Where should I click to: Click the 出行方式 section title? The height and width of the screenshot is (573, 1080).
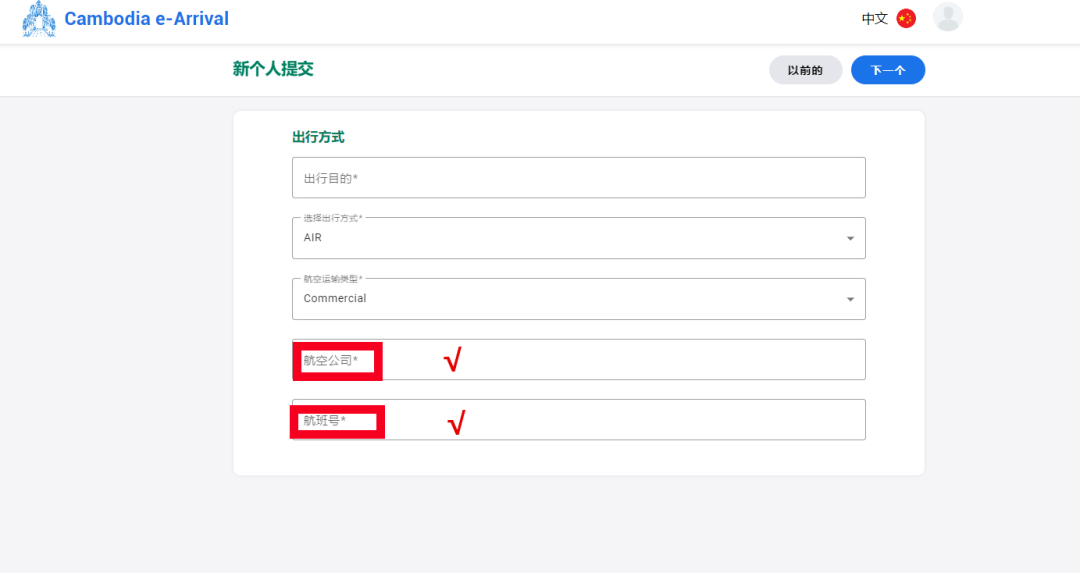click(x=318, y=137)
